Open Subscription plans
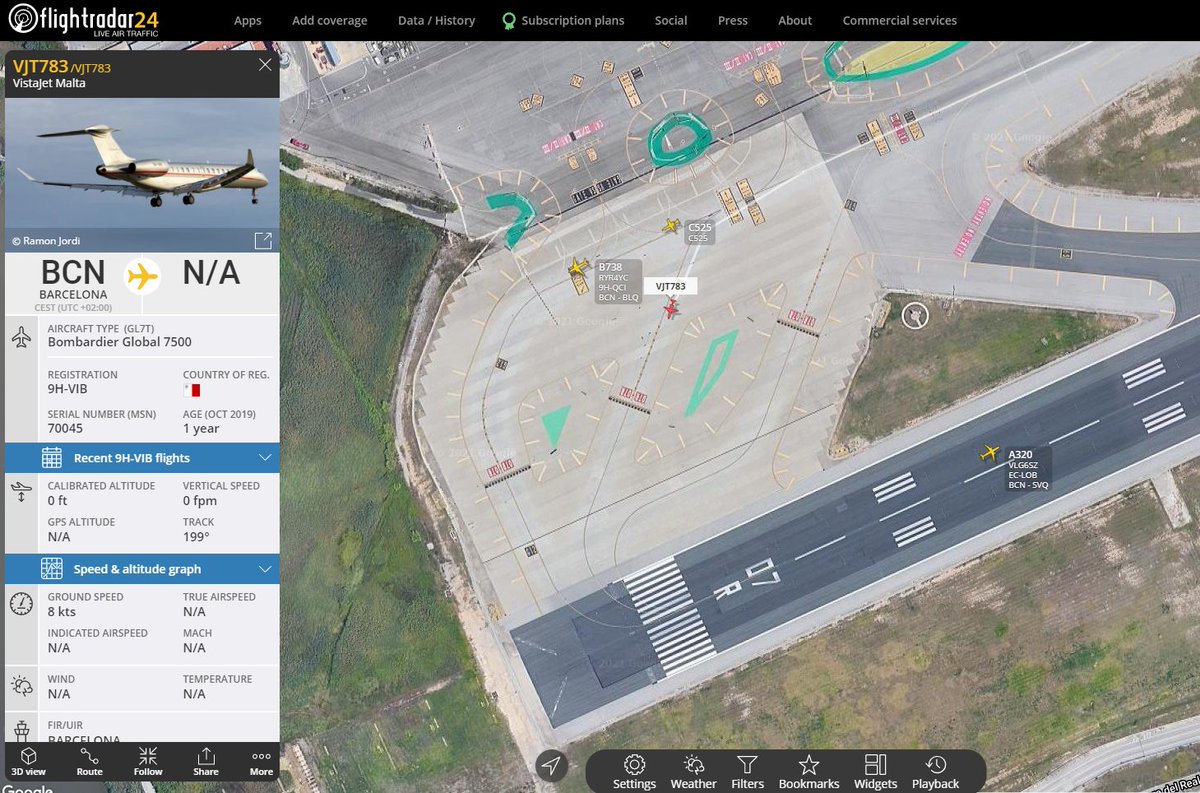The width and height of the screenshot is (1200, 793). tap(572, 20)
